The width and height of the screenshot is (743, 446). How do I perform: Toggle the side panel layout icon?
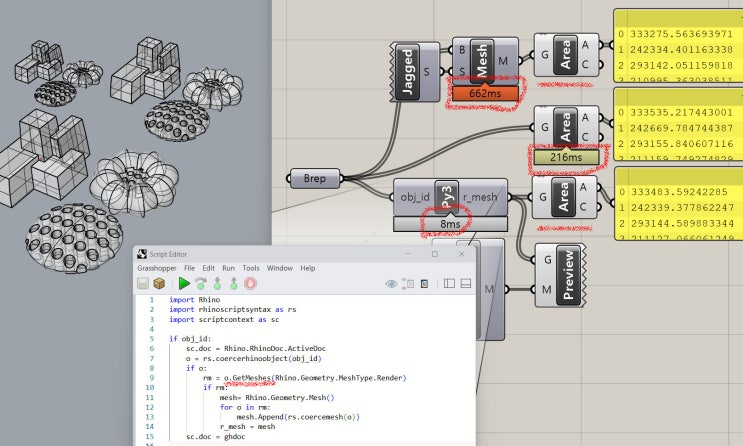point(449,283)
